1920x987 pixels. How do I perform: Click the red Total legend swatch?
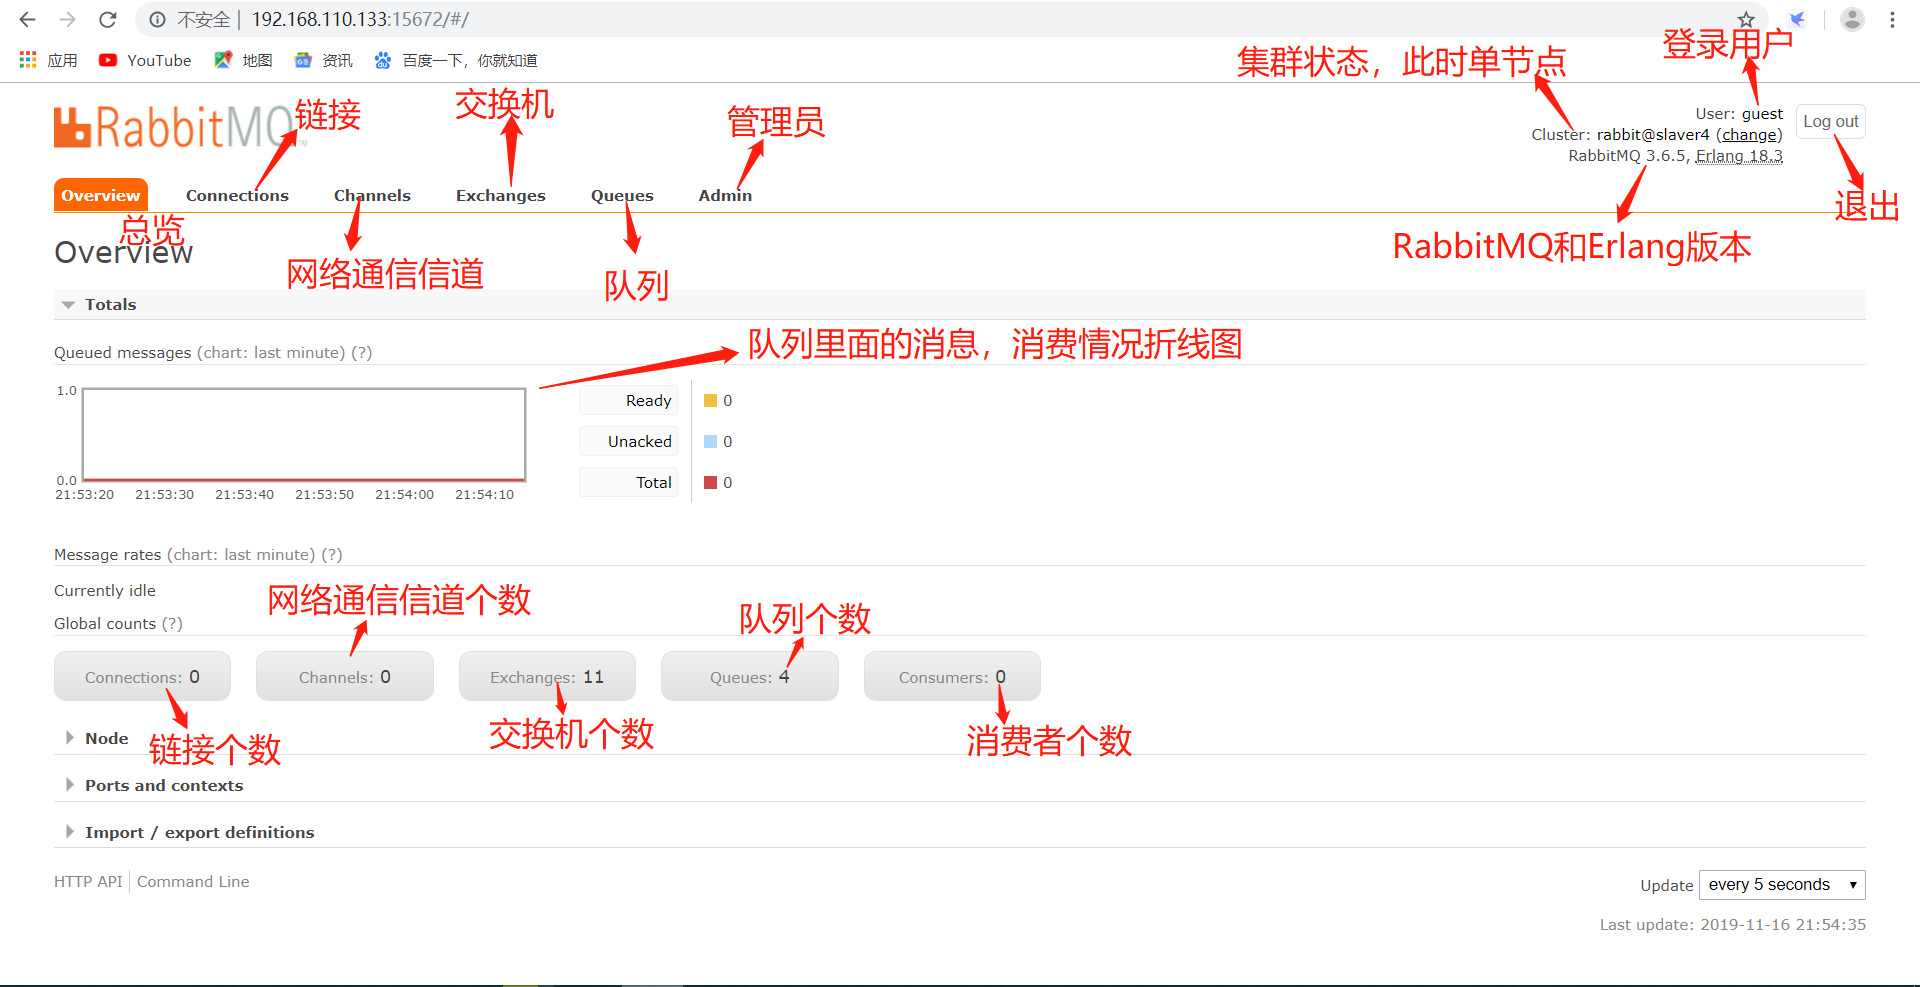tap(710, 482)
